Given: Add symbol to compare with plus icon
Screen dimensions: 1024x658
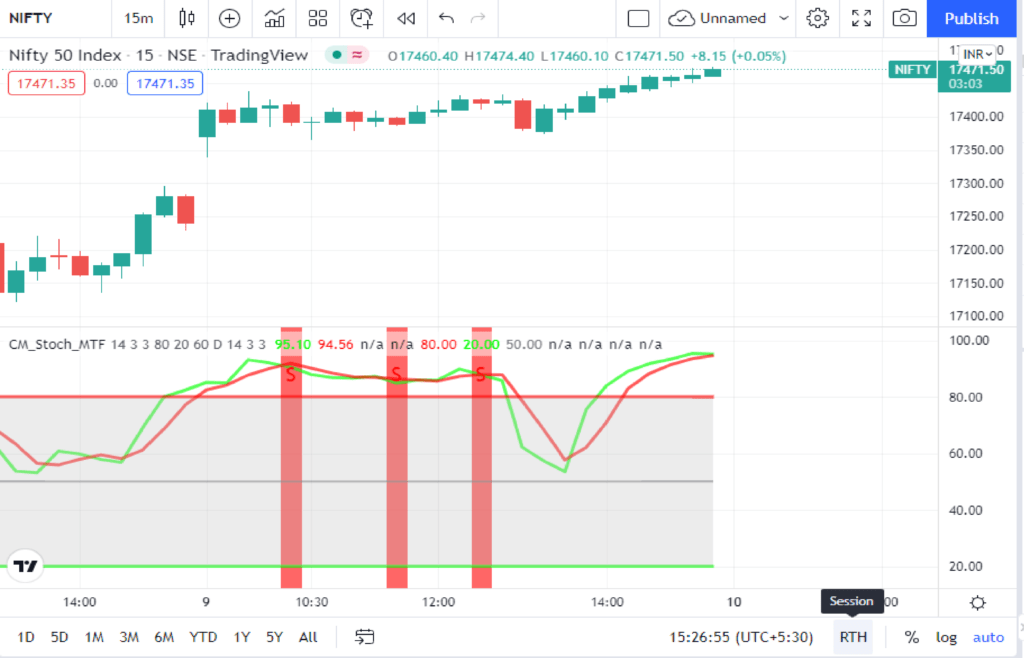Looking at the screenshot, I should (229, 18).
